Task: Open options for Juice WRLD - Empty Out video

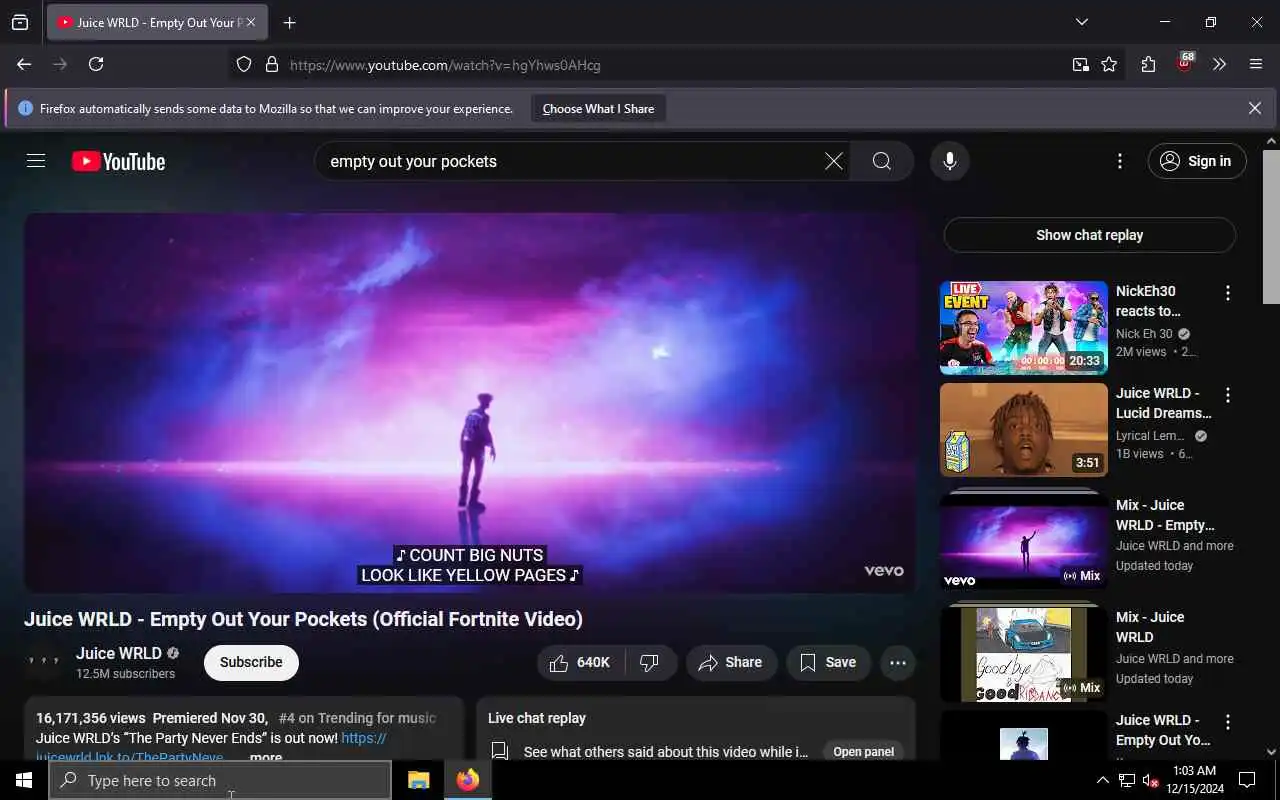Action: point(1227,722)
